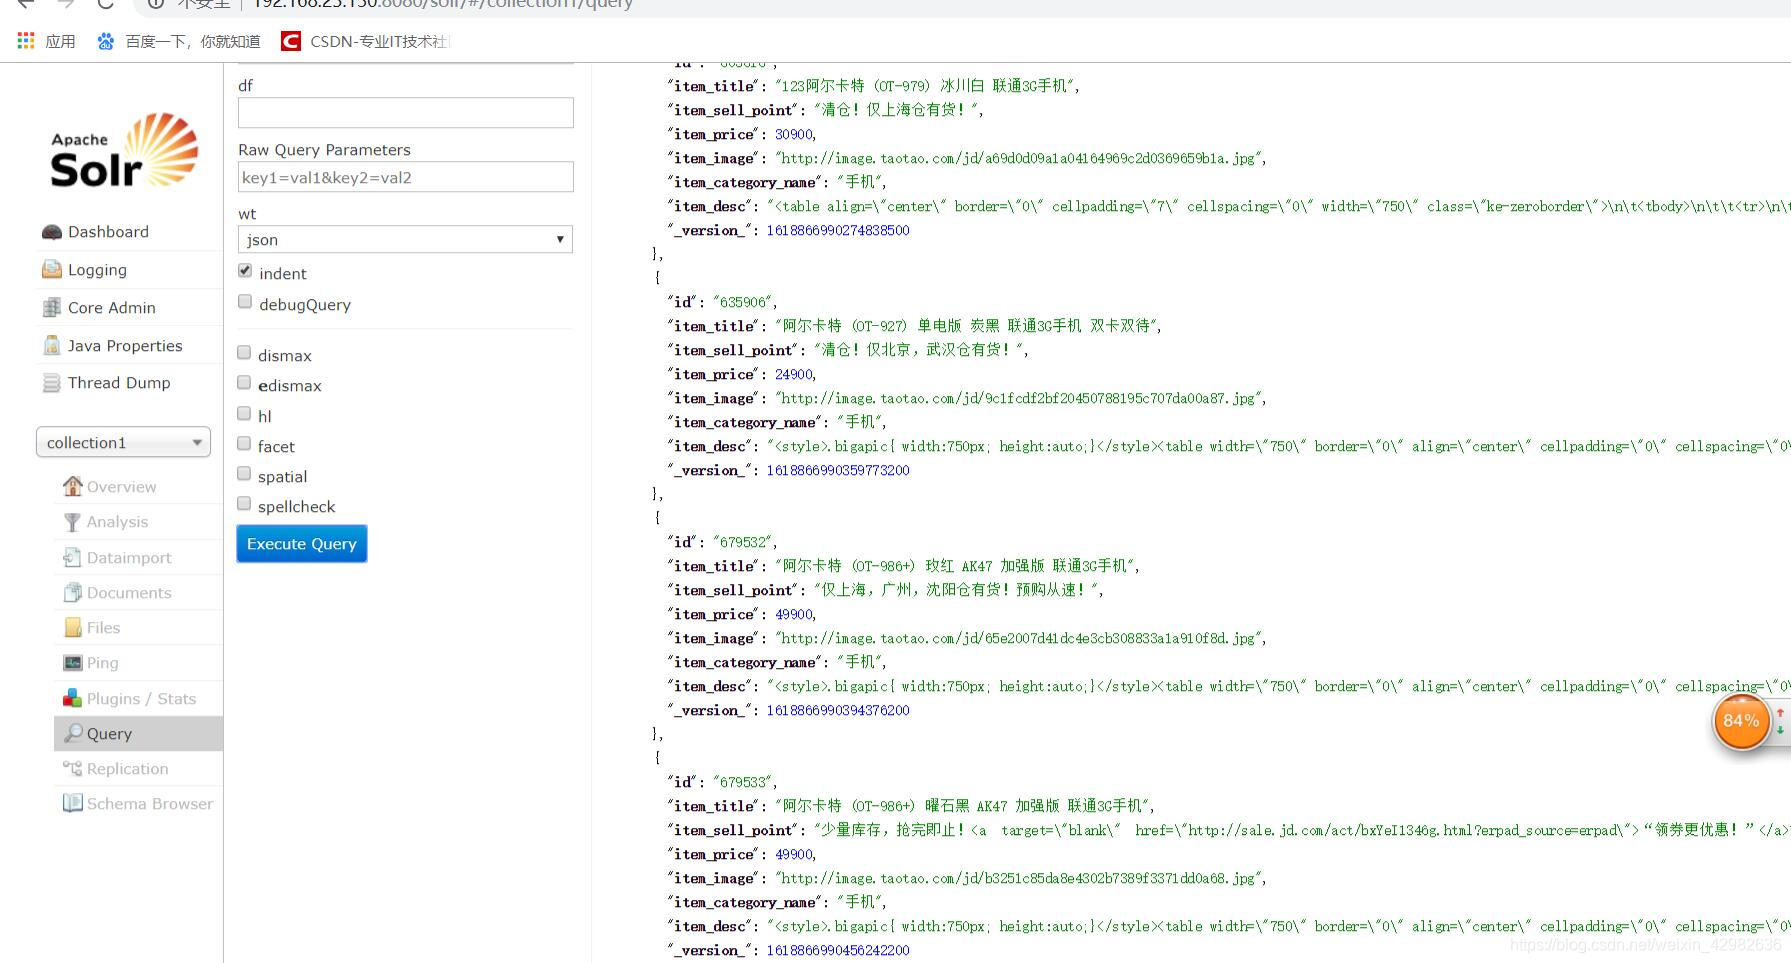Click the browser back arrow
The width and height of the screenshot is (1791, 963).
pyautogui.click(x=26, y=4)
